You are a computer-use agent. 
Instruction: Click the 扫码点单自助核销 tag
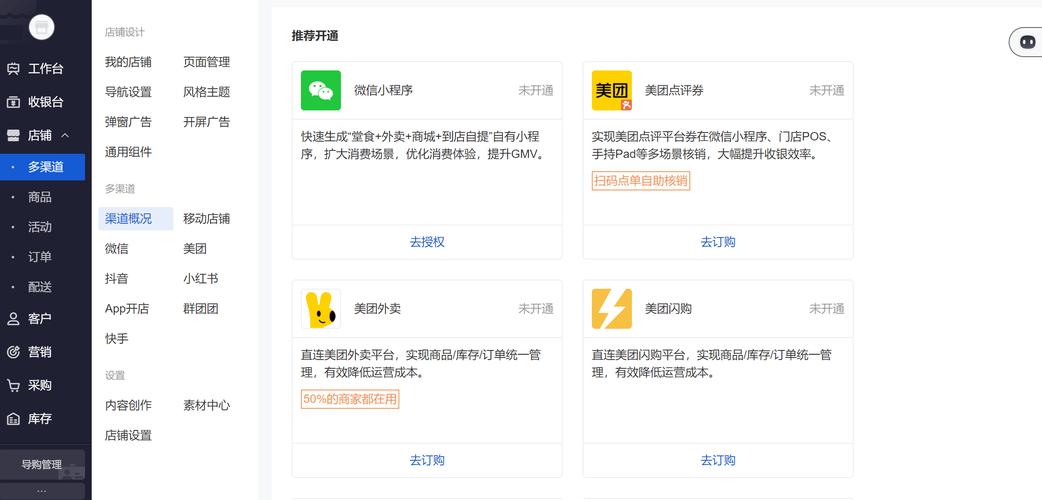pyautogui.click(x=641, y=181)
